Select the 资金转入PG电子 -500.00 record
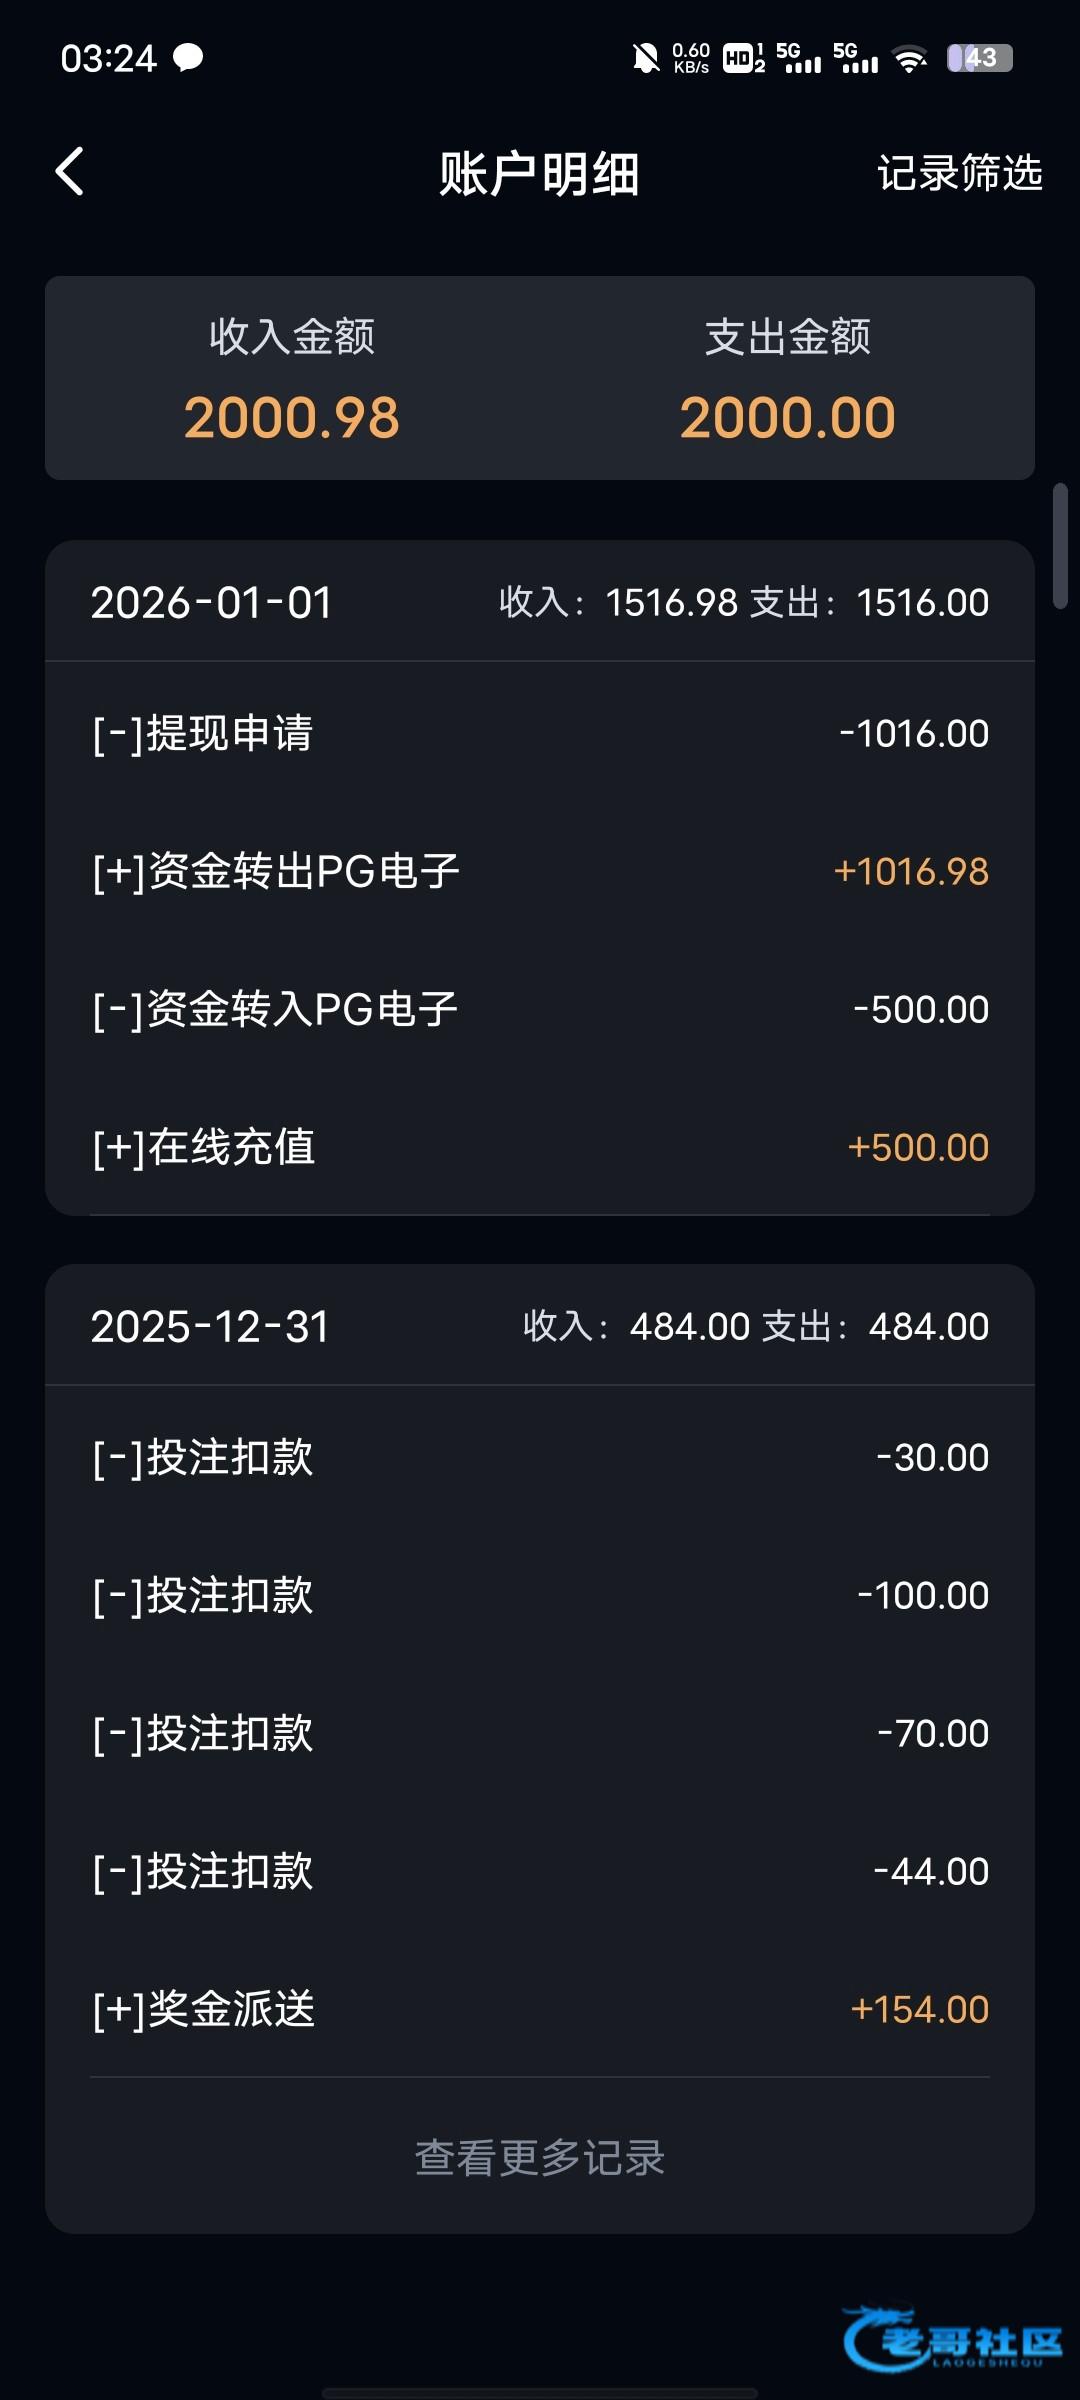 coord(540,1009)
